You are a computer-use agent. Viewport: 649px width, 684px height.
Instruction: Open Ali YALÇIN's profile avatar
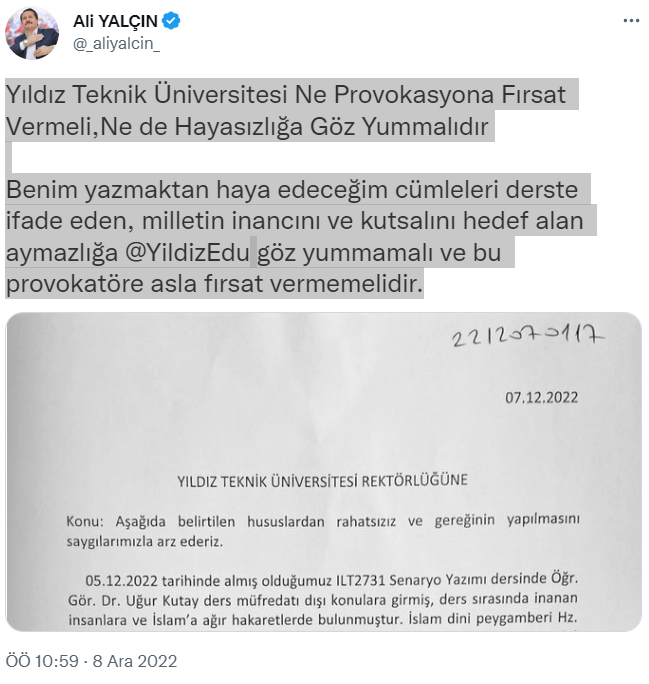pyautogui.click(x=32, y=32)
